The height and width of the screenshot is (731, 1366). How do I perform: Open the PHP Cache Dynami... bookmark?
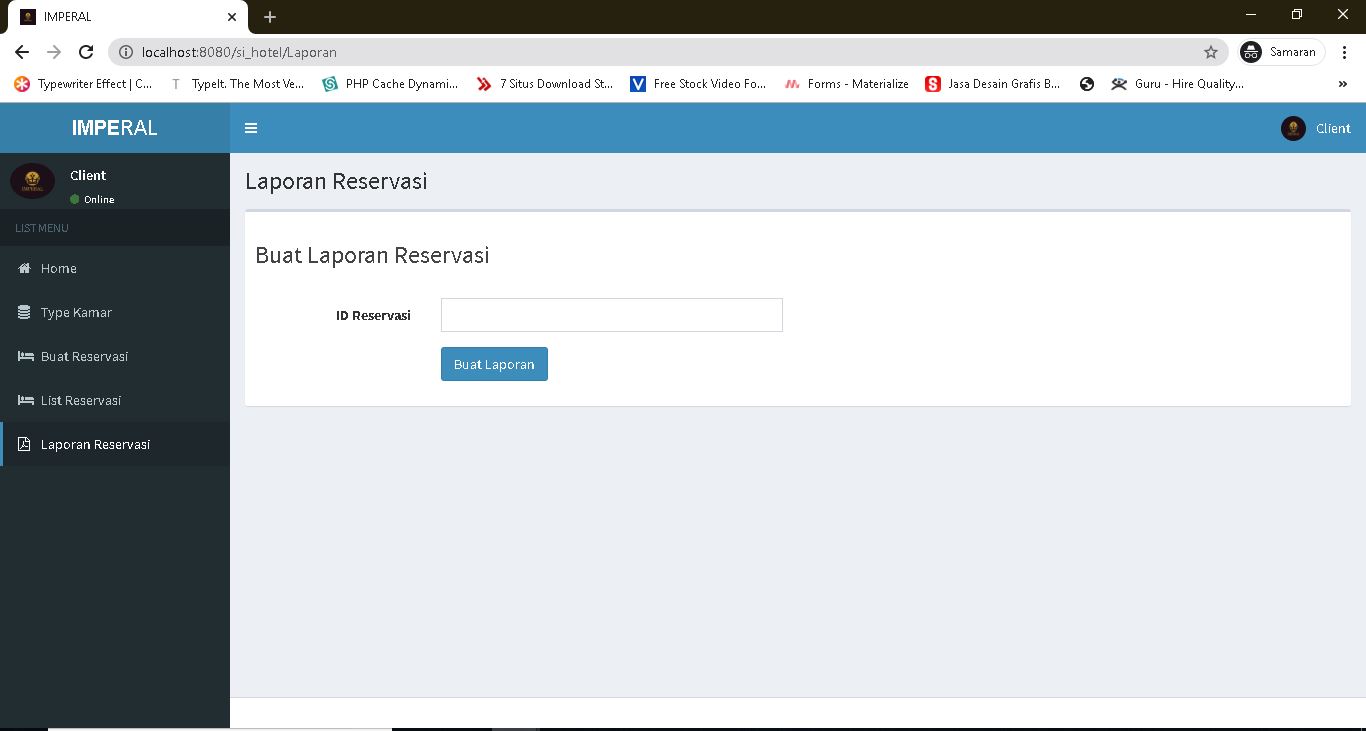click(390, 84)
